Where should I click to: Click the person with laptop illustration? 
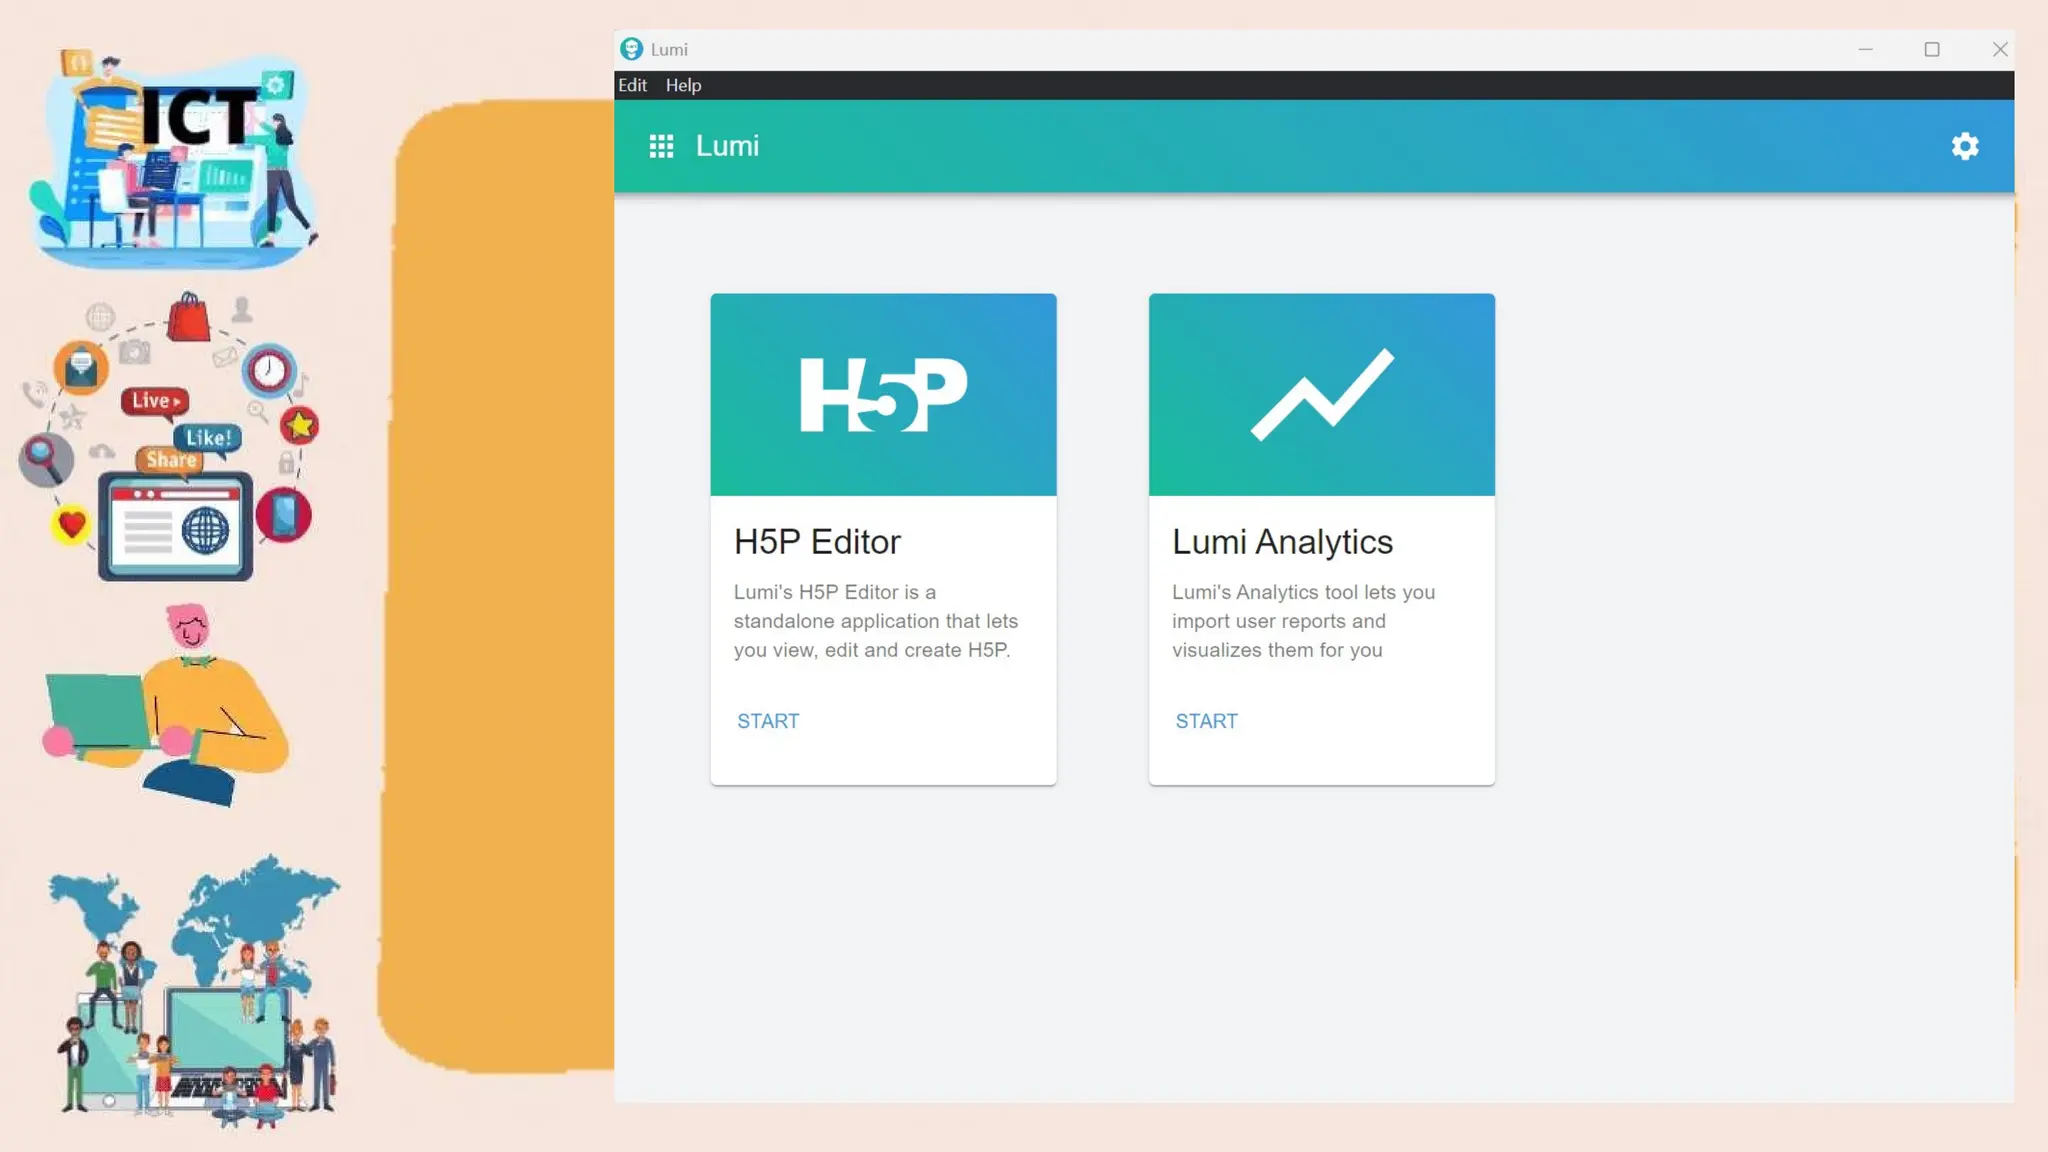point(166,706)
